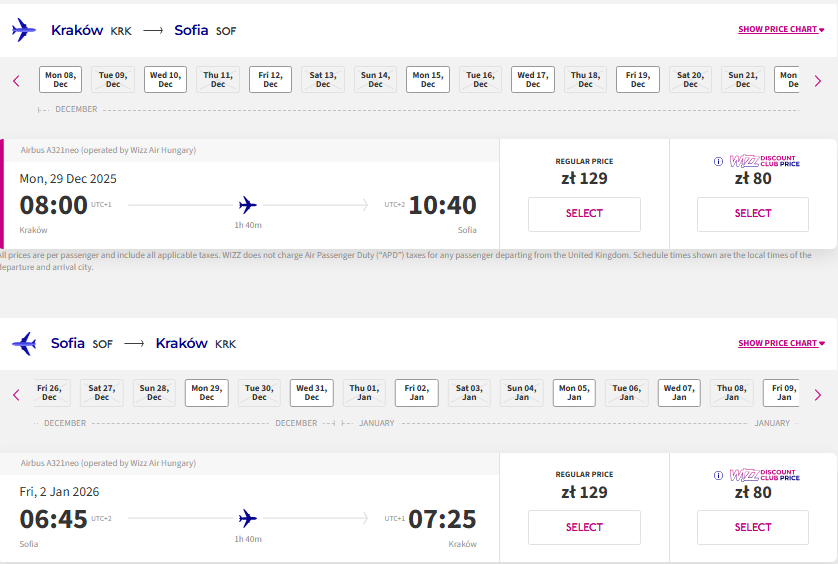Click the outbound flight airplane icon near Kraków
The width and height of the screenshot is (838, 564).
click(24, 30)
